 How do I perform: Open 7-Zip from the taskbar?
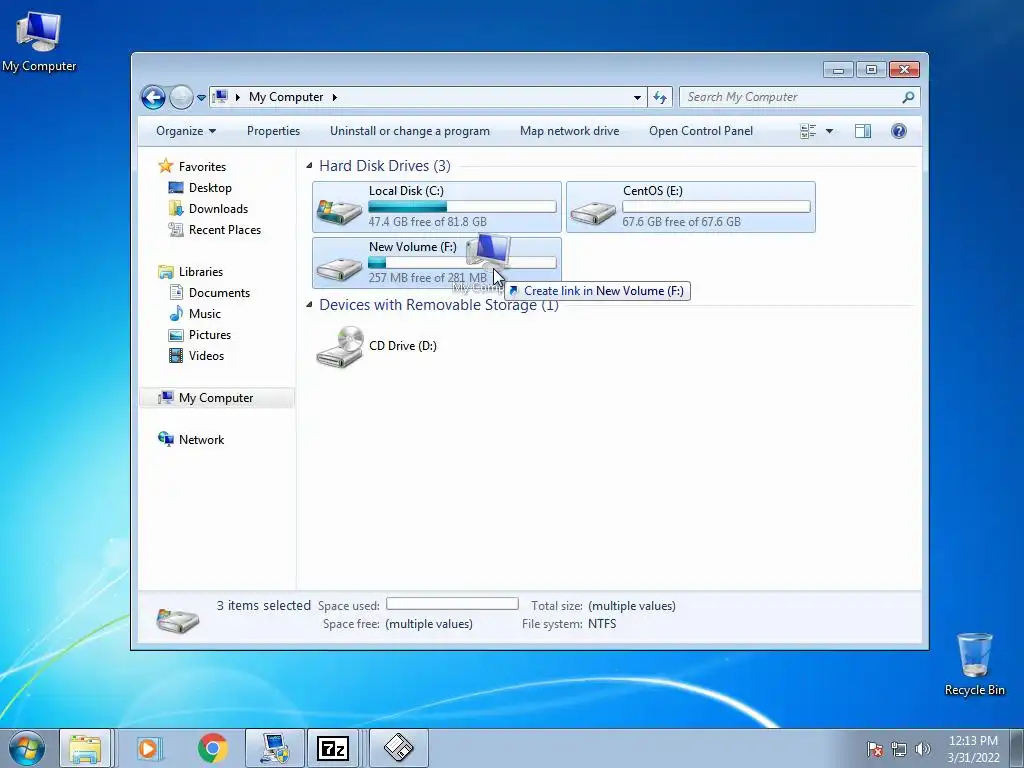(x=332, y=748)
